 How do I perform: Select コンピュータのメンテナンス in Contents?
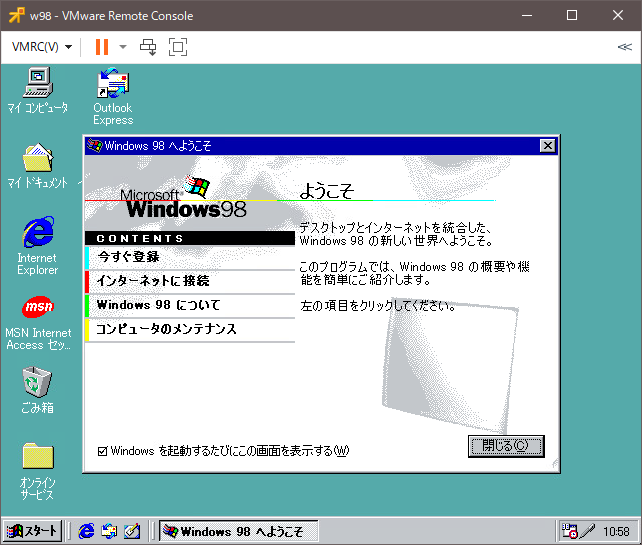tap(190, 329)
